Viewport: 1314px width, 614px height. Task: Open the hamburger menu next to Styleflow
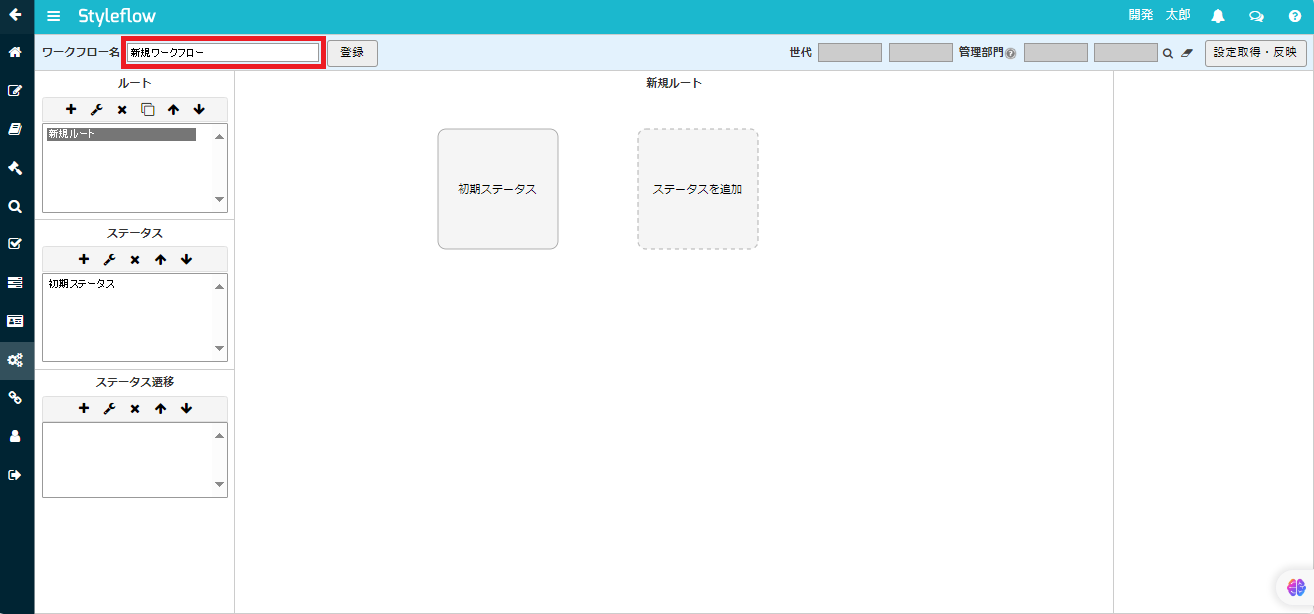coord(54,16)
